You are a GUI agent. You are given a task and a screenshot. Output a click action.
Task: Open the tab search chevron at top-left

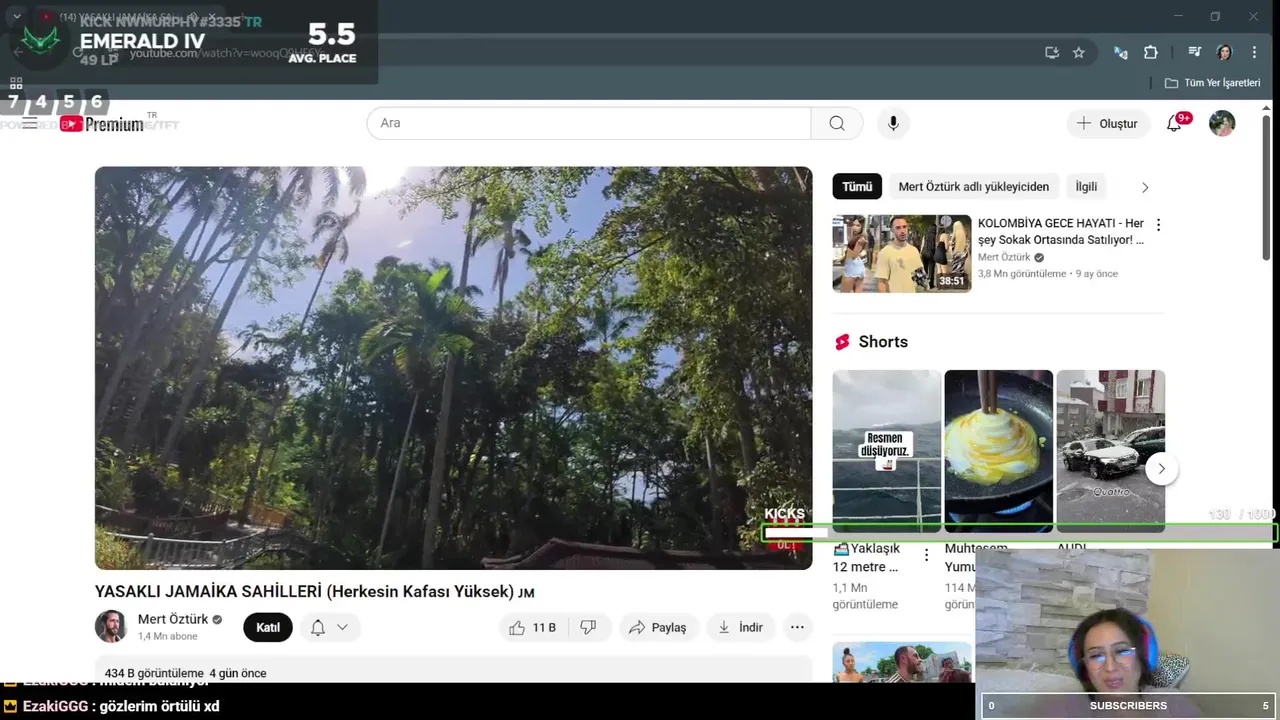(x=17, y=16)
